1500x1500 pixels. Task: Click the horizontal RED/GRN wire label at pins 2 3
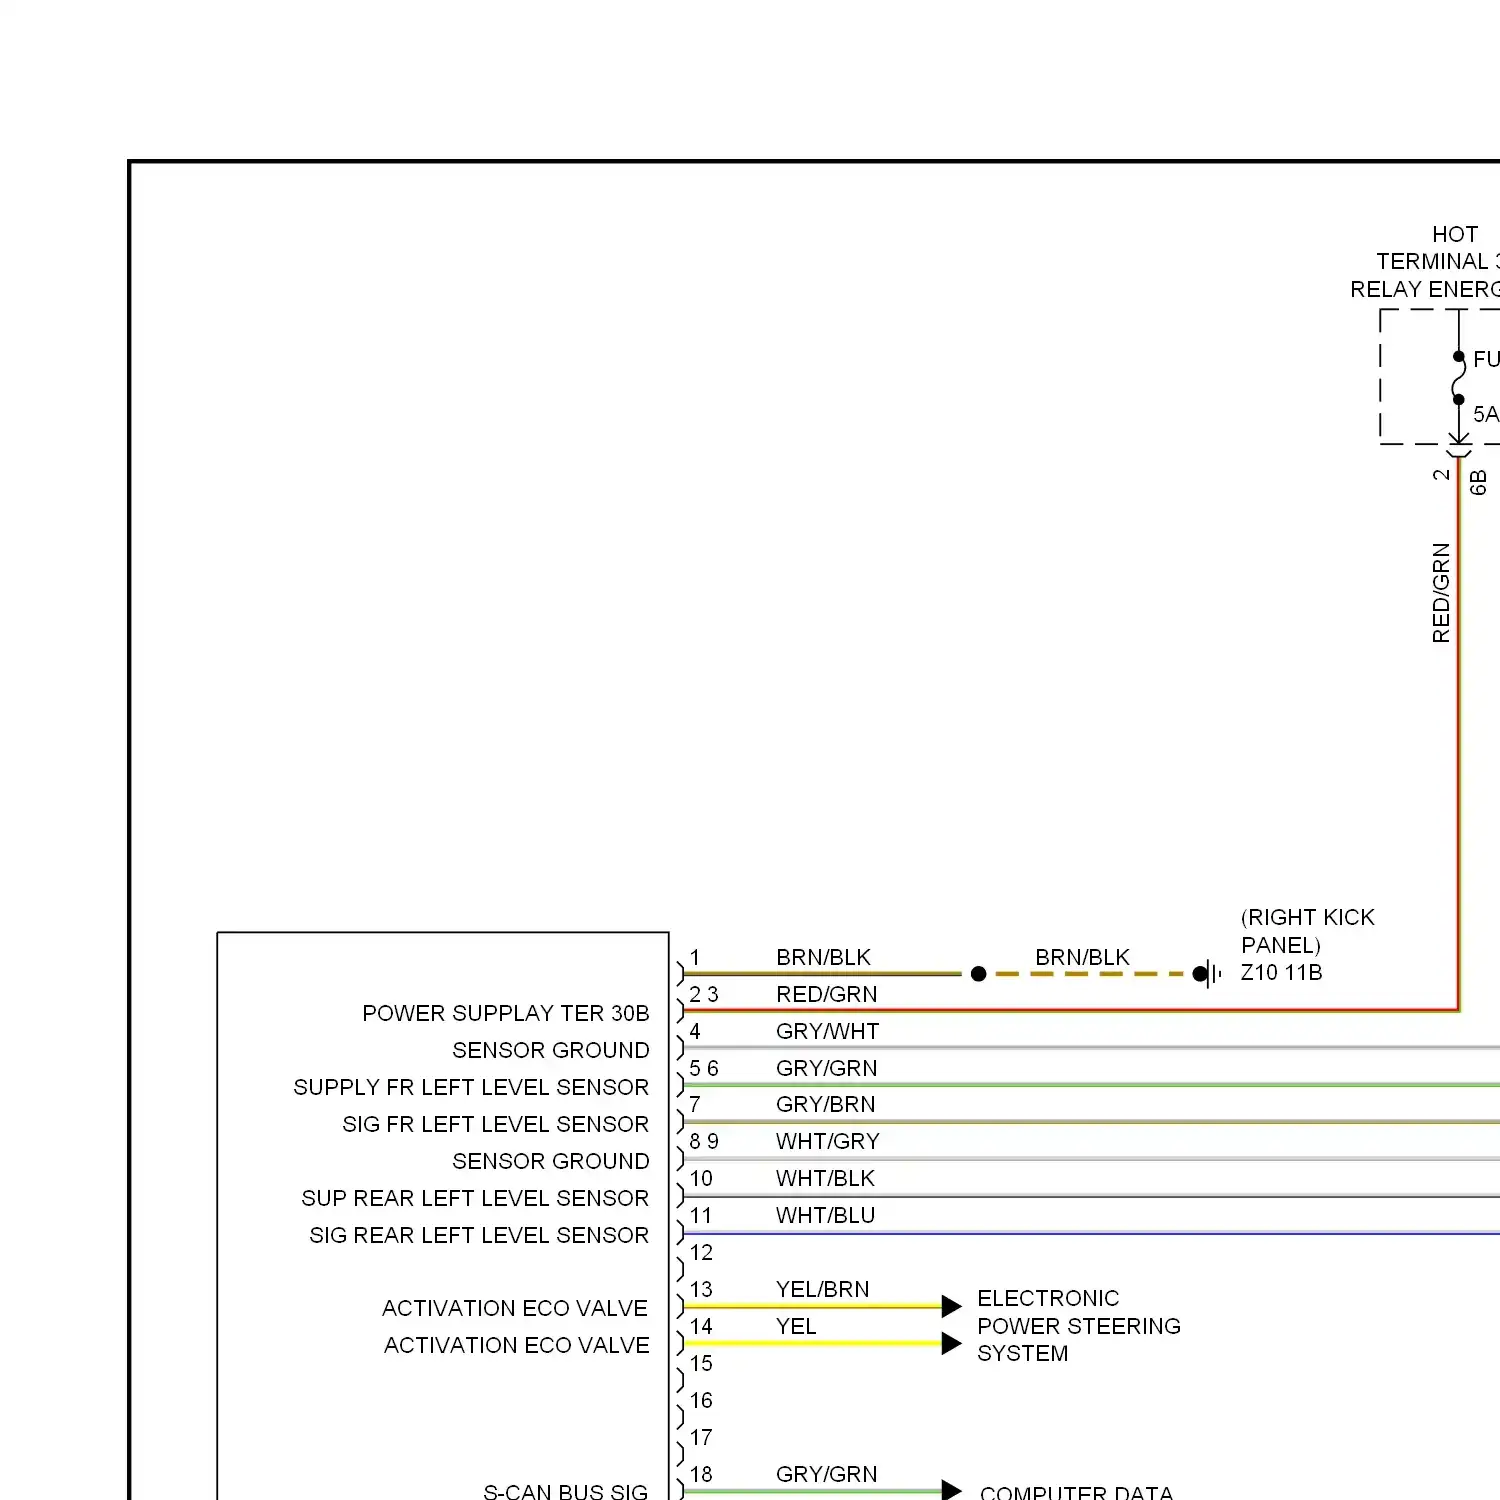pyautogui.click(x=826, y=994)
